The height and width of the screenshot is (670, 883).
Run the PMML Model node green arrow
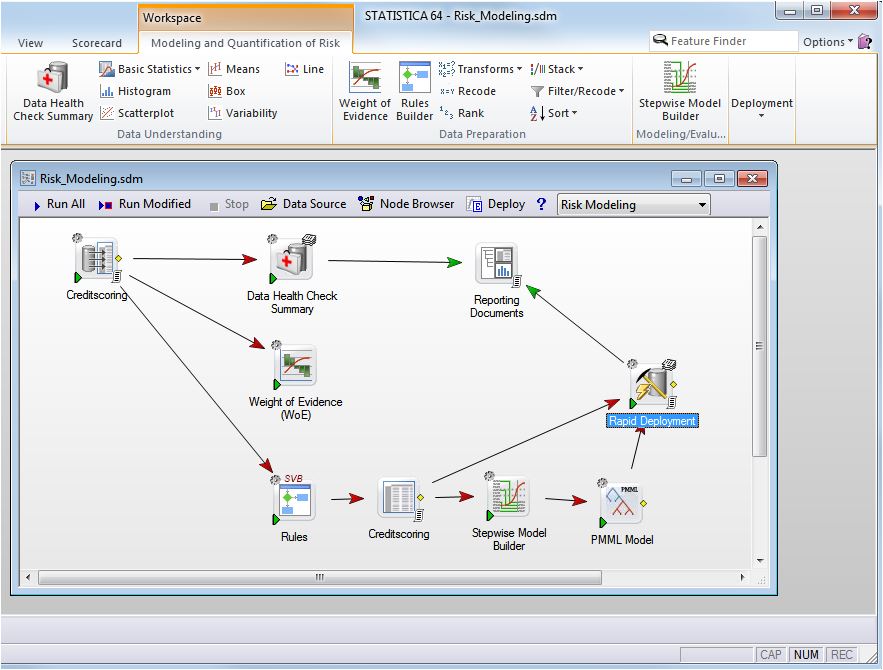pyautogui.click(x=603, y=522)
